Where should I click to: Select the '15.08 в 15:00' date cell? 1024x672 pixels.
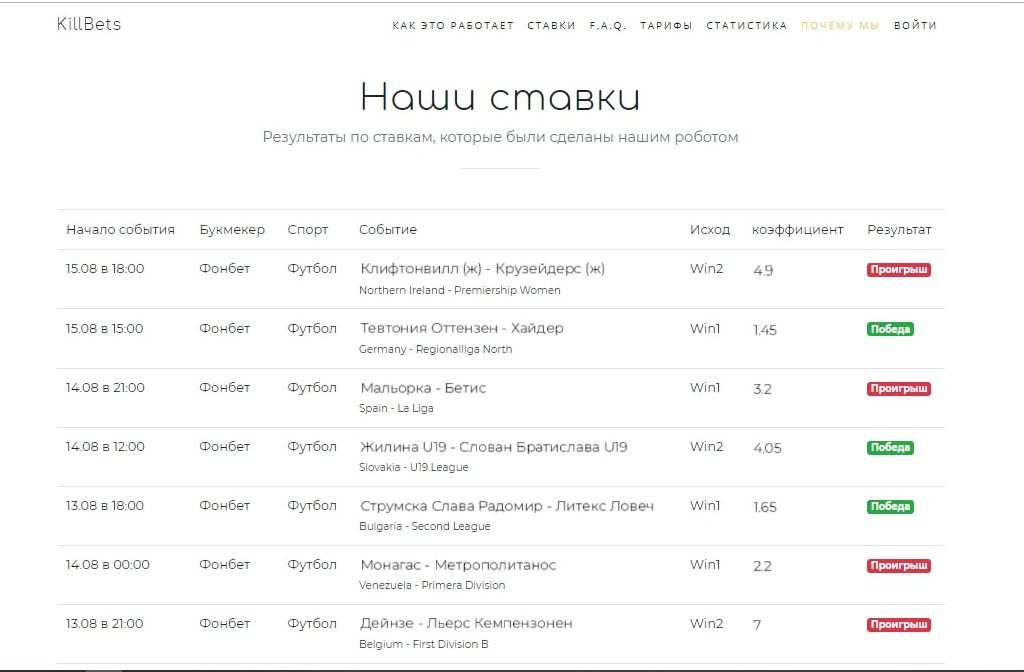pos(104,328)
